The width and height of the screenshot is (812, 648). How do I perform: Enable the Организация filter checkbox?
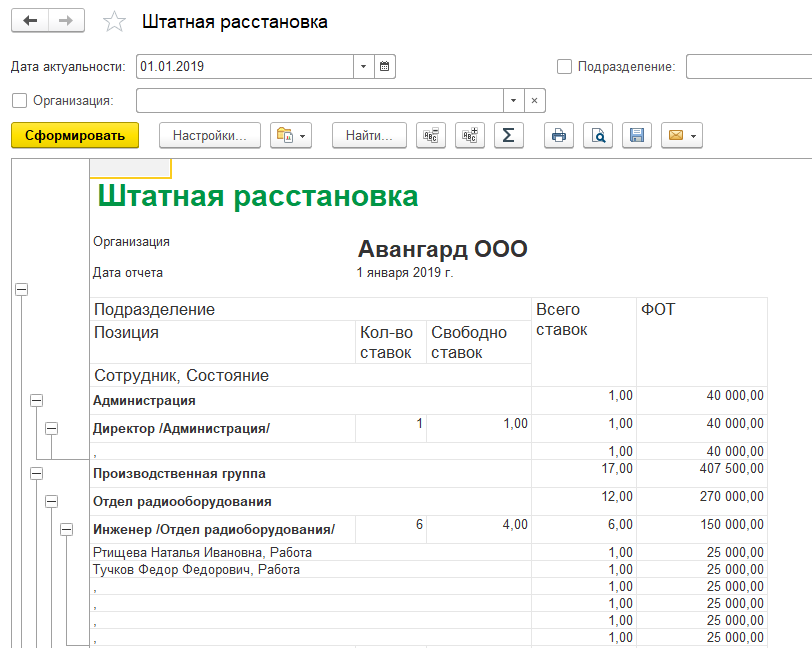click(x=19, y=100)
